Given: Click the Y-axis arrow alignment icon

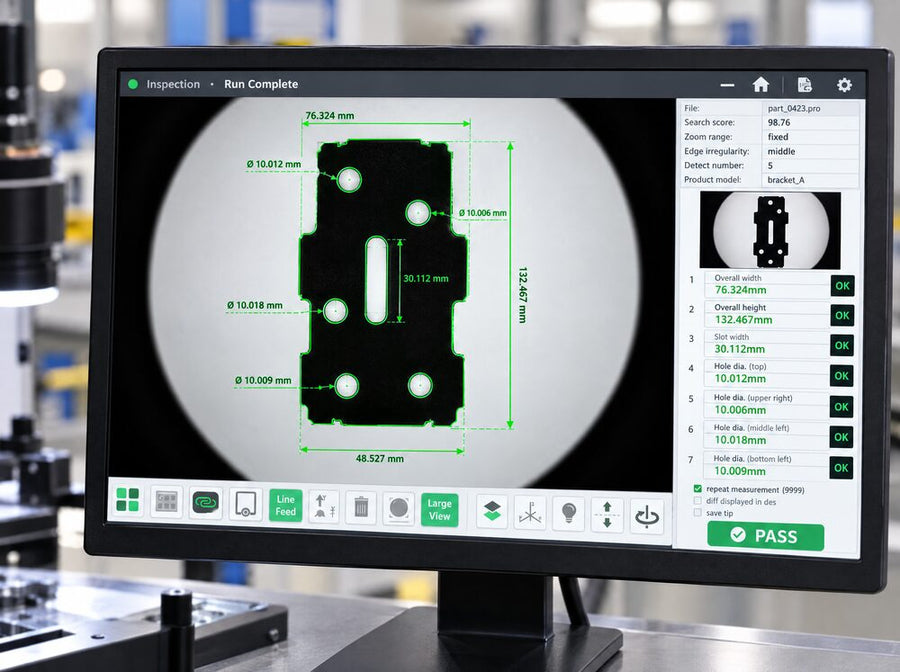Looking at the screenshot, I should [x=324, y=507].
